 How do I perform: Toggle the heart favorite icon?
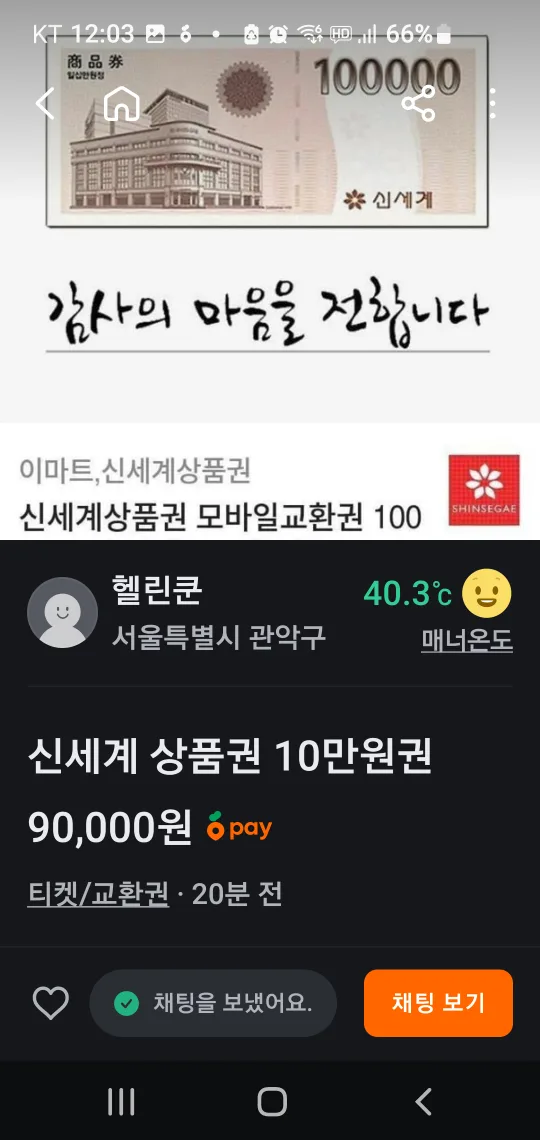pyautogui.click(x=51, y=1003)
